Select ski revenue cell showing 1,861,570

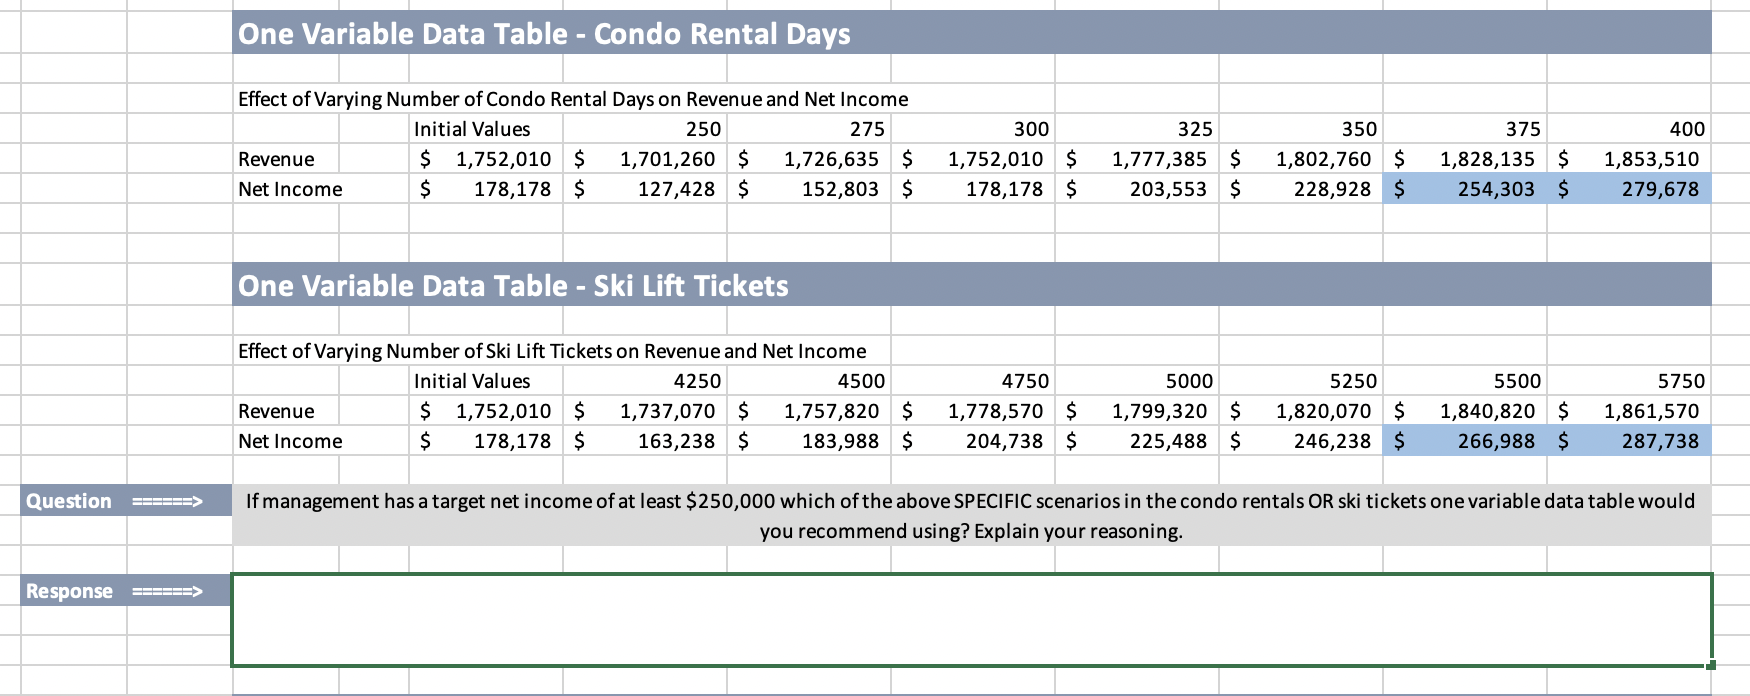point(1629,411)
